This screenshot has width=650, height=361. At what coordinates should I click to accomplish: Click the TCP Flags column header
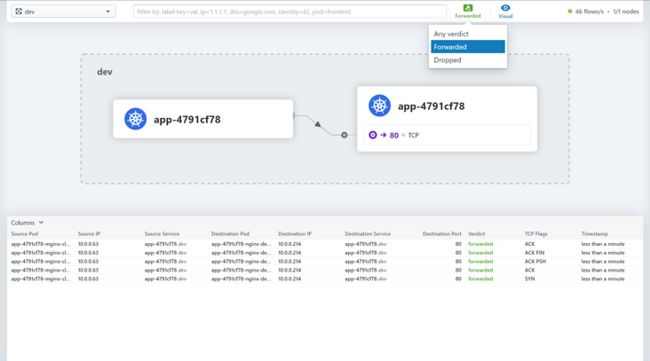tap(536, 234)
